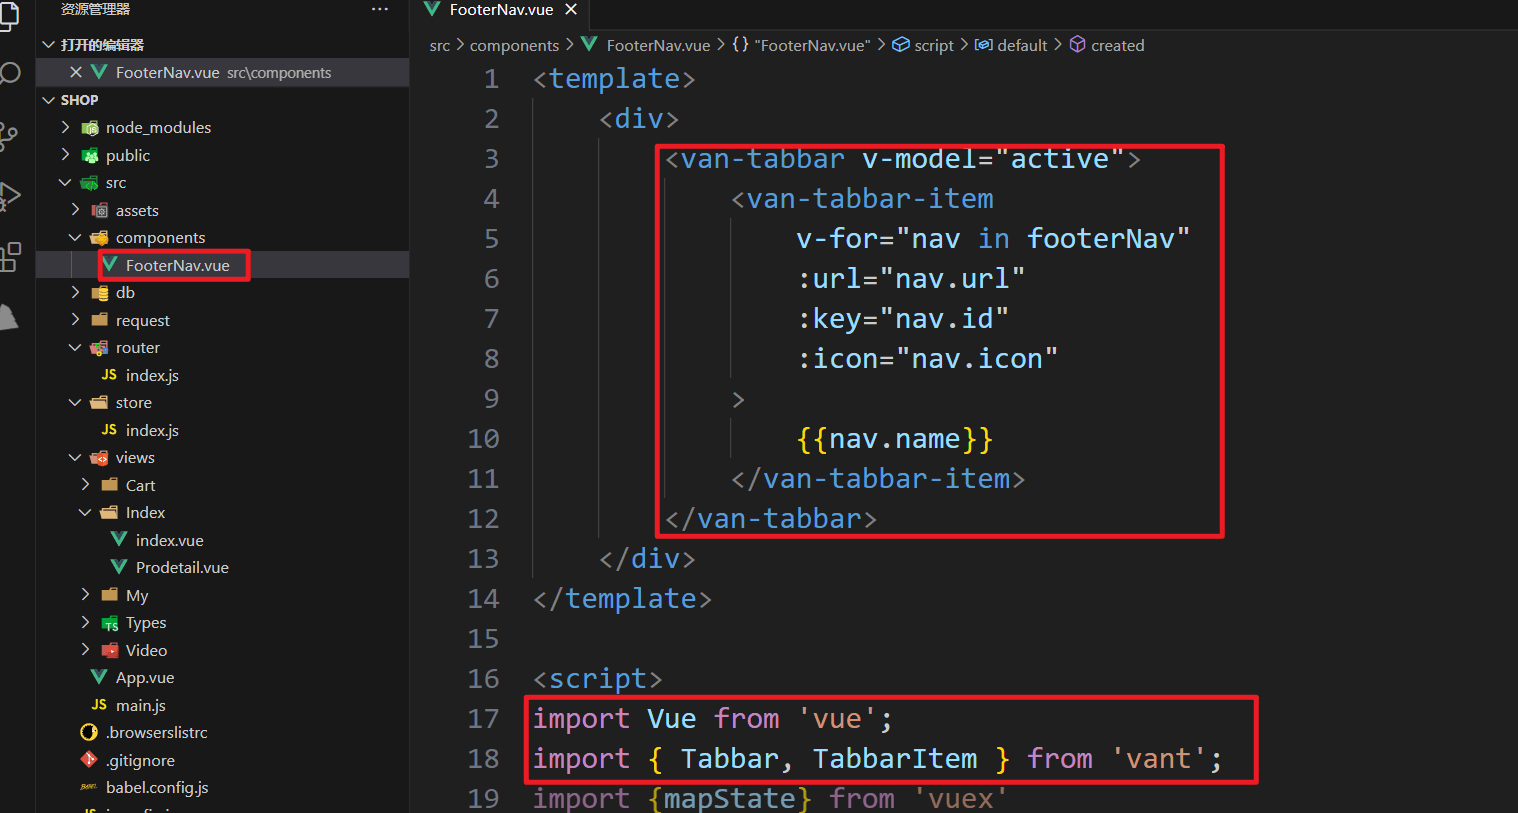Expand the db folder
This screenshot has width=1518, height=813.
(76, 292)
